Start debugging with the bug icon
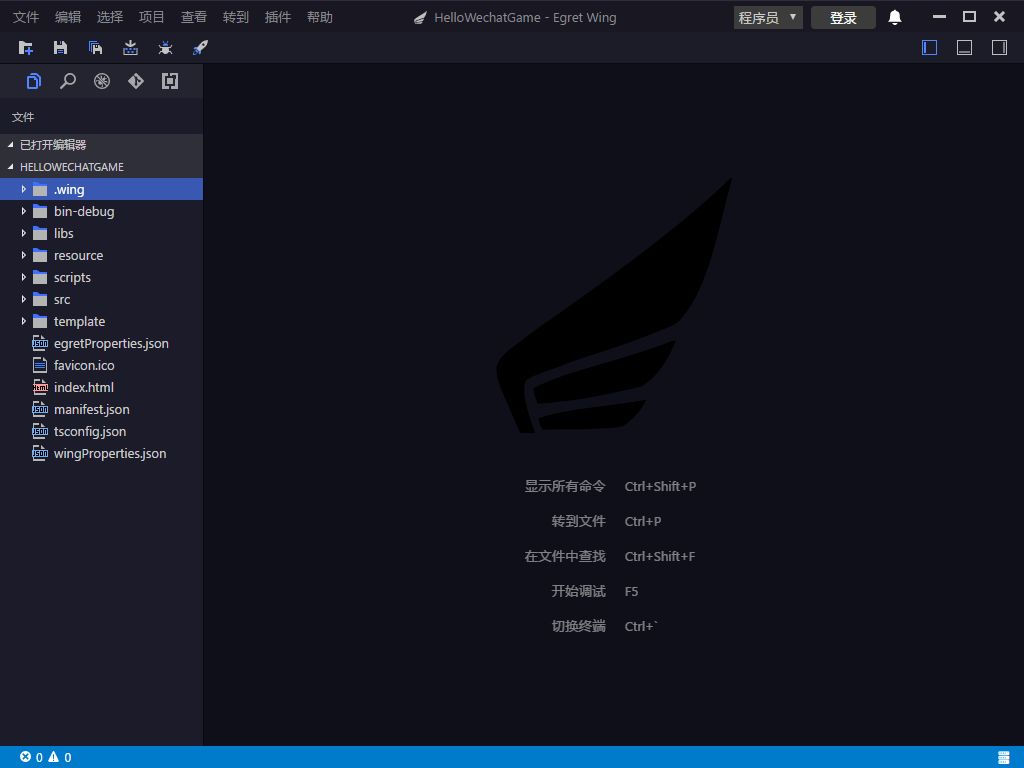 [165, 48]
